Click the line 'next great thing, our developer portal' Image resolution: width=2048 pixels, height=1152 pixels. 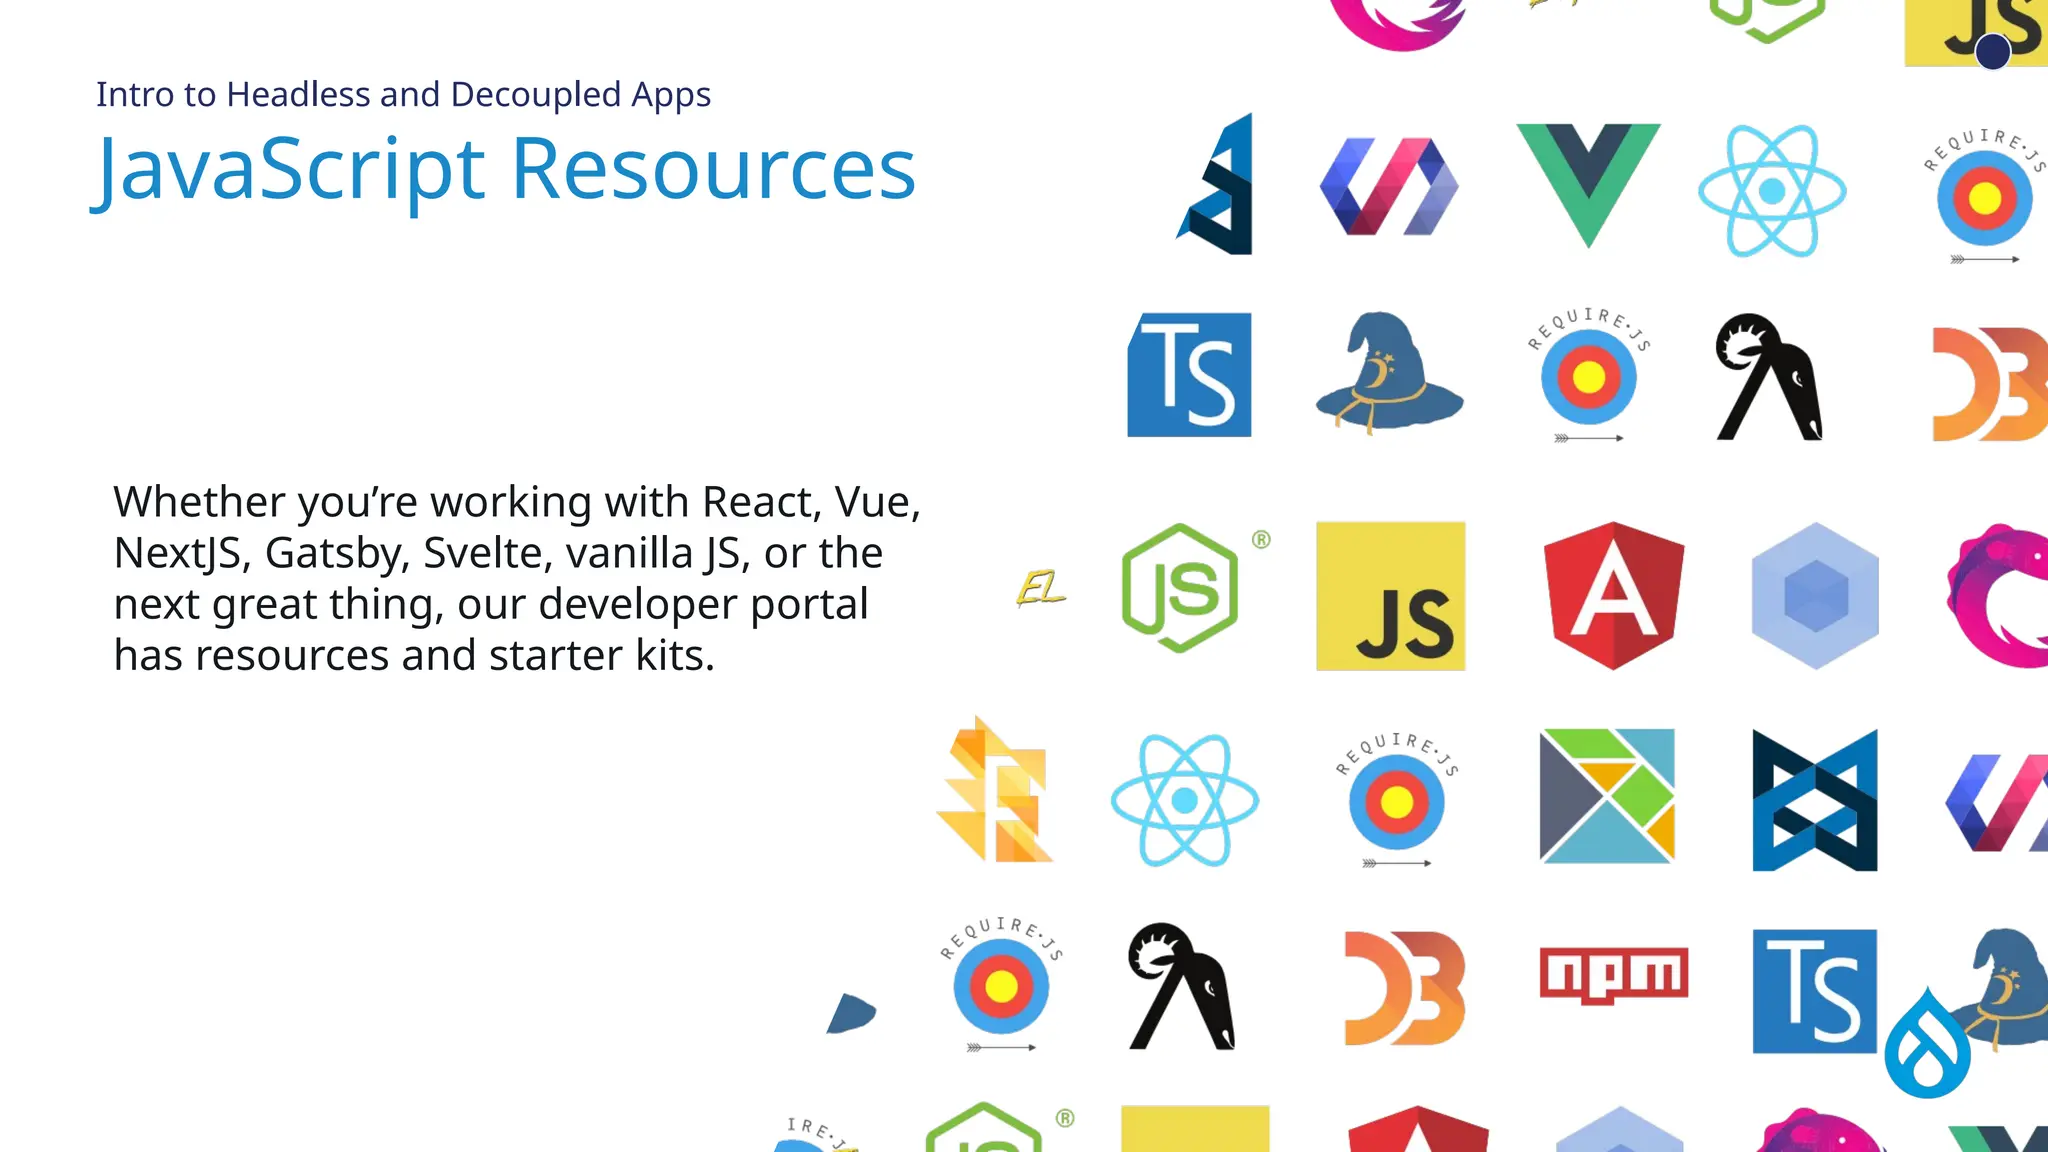pyautogui.click(x=491, y=604)
